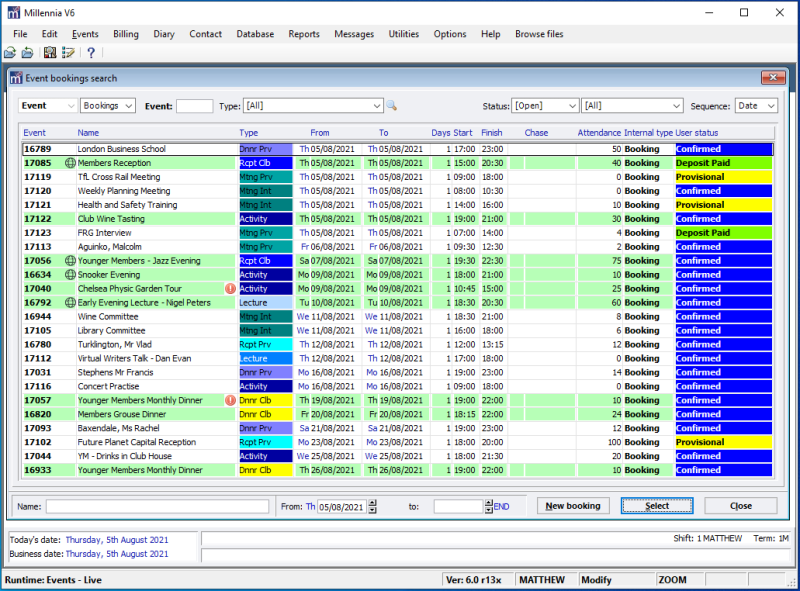Screen dimensions: 800x591
Task: Click red alert icon on Chelsea Physic Garden Tour
Action: point(231,289)
